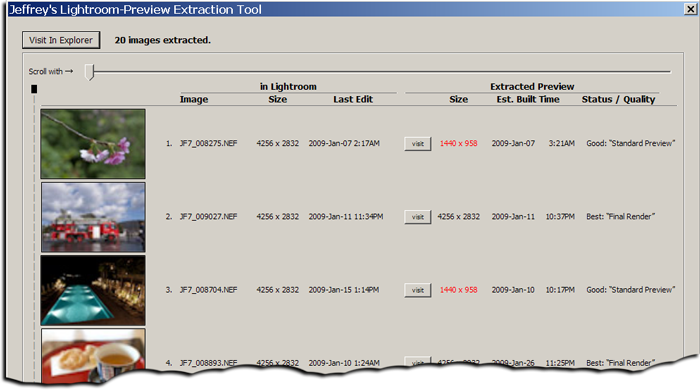
Task: Close the Preview Extraction Tool window
Action: pyautogui.click(x=690, y=9)
